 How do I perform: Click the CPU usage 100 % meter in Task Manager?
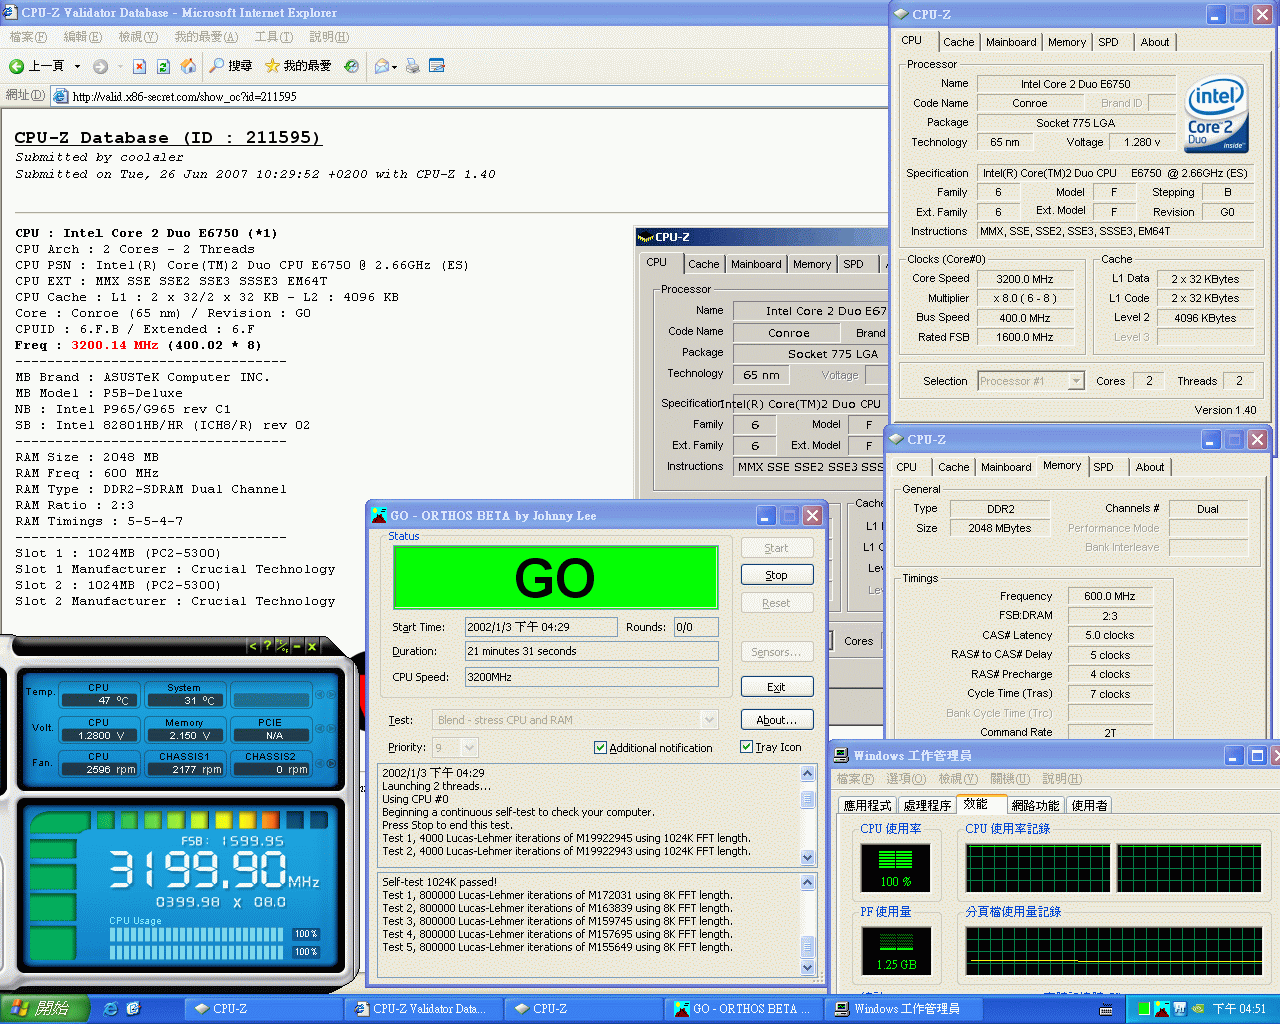pos(896,867)
